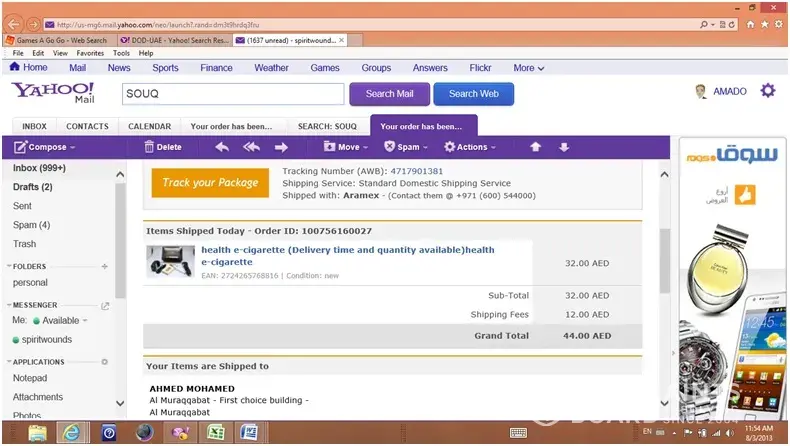The width and height of the screenshot is (790, 446).
Task: Open the Actions dropdown menu
Action: pyautogui.click(x=470, y=147)
